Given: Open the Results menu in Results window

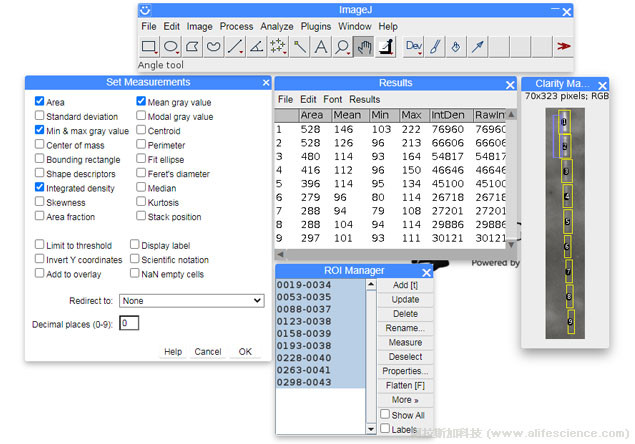Looking at the screenshot, I should tap(364, 100).
